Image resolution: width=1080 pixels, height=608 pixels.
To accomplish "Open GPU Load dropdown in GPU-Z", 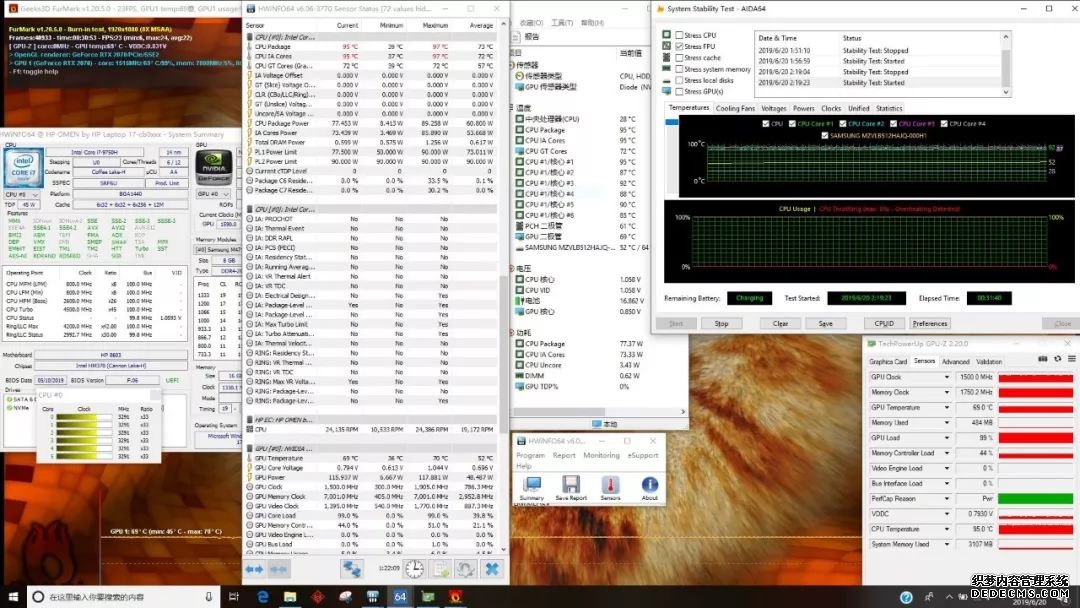I will [946, 438].
